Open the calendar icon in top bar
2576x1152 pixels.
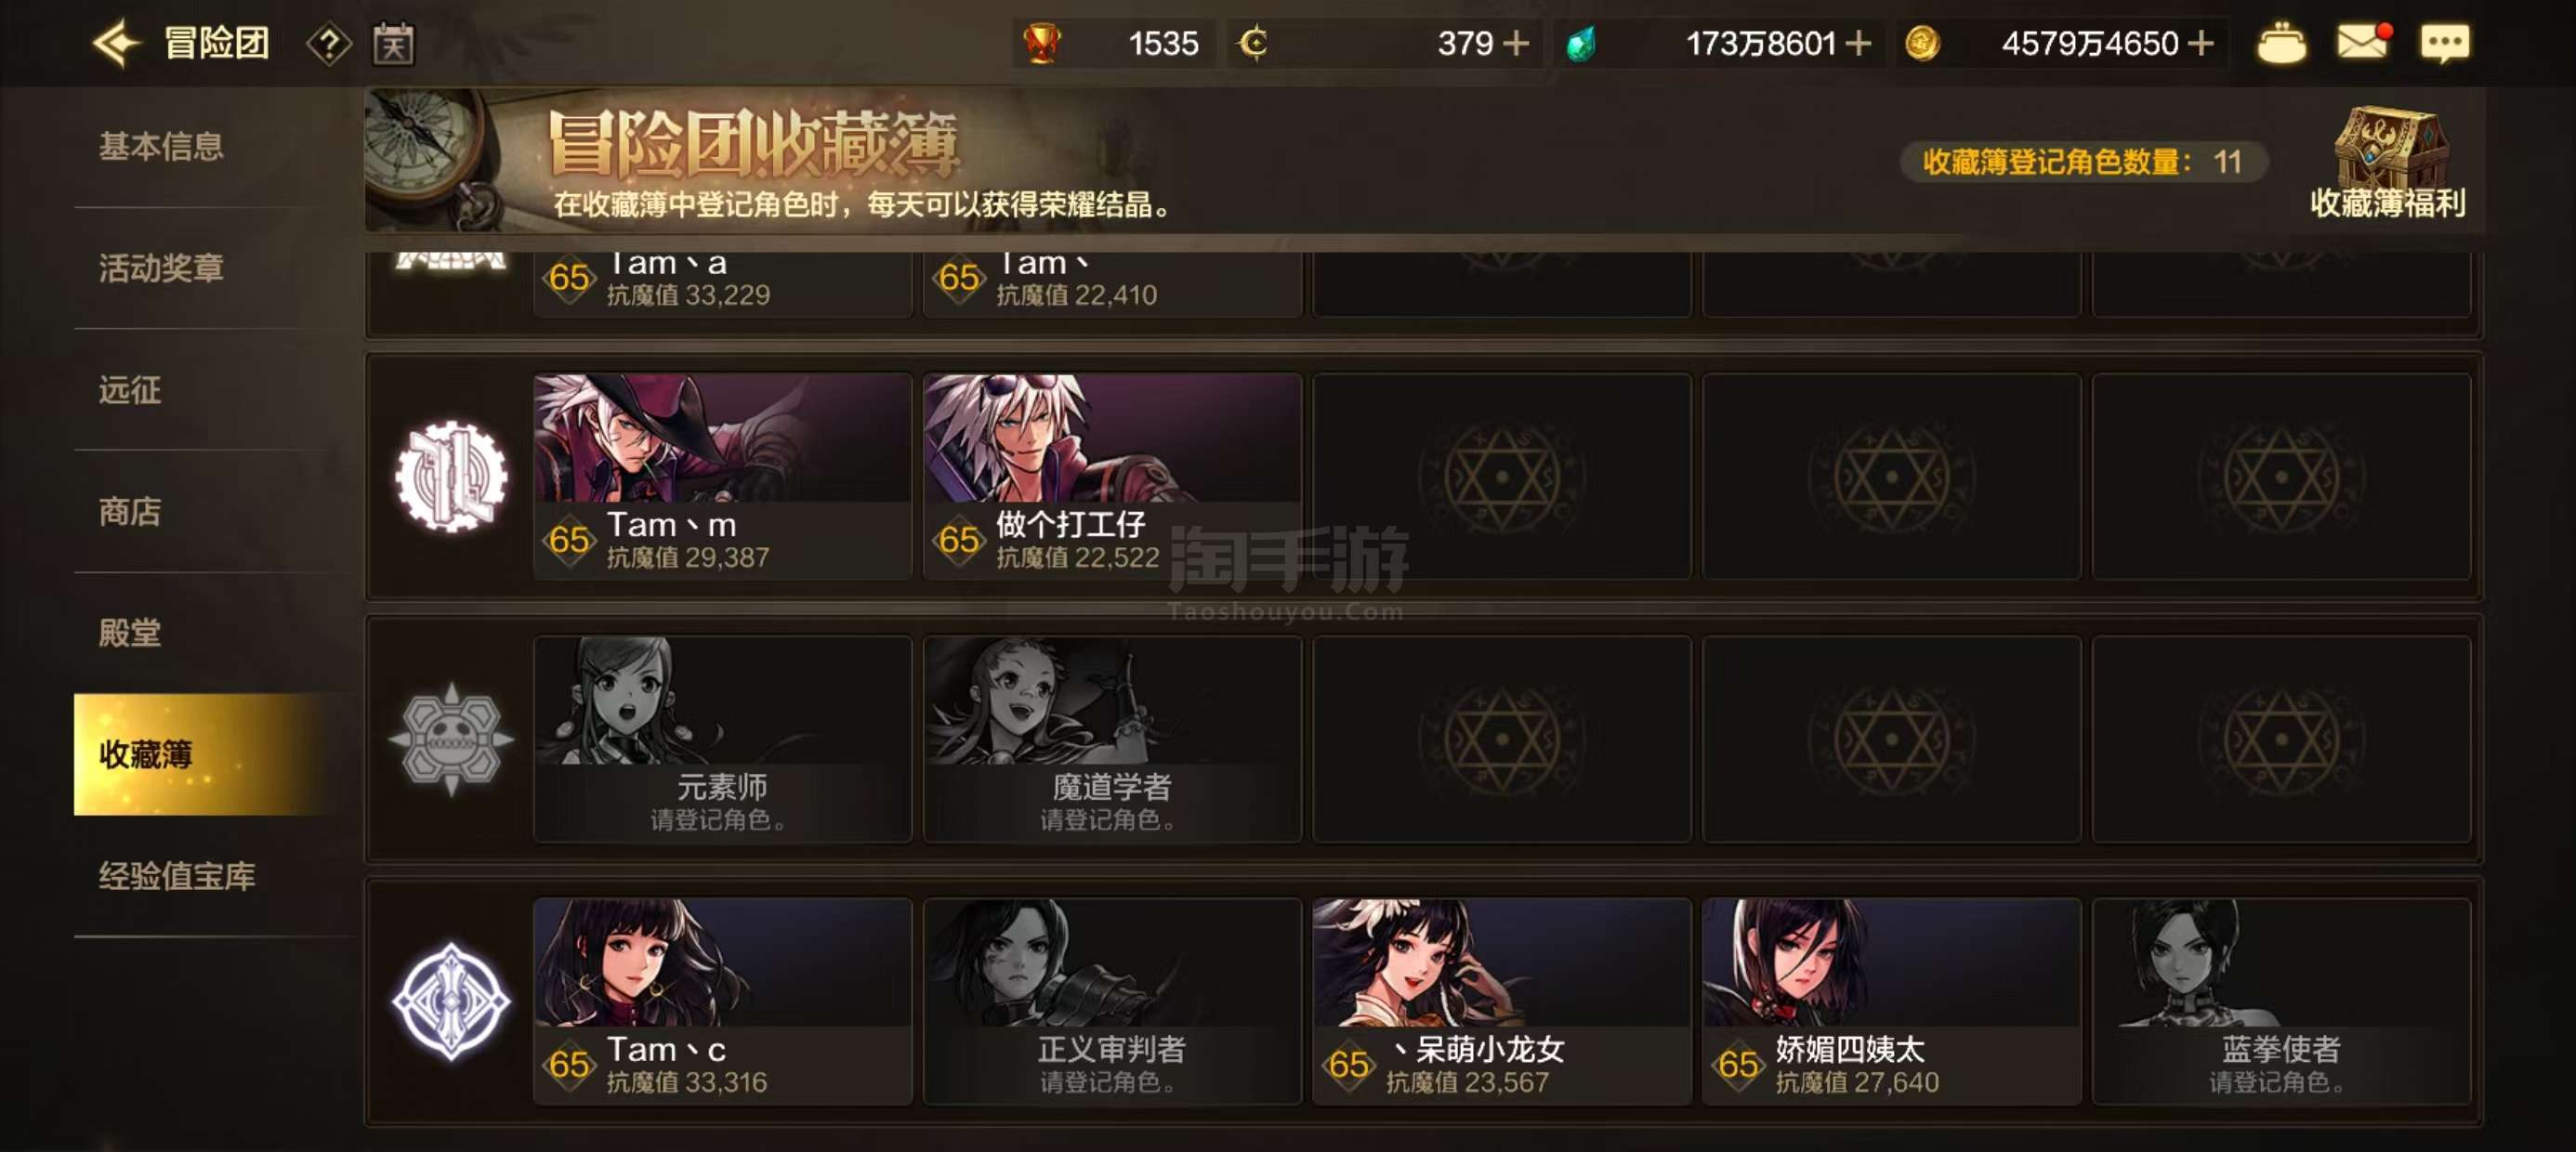(x=393, y=44)
